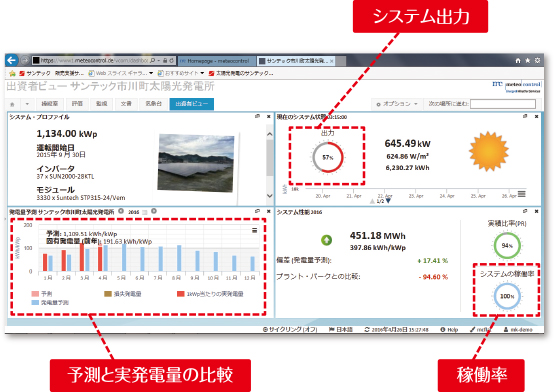The width and height of the screenshot is (556, 392).
Task: Close the システム・プロファイル panel
Action: pos(268,116)
